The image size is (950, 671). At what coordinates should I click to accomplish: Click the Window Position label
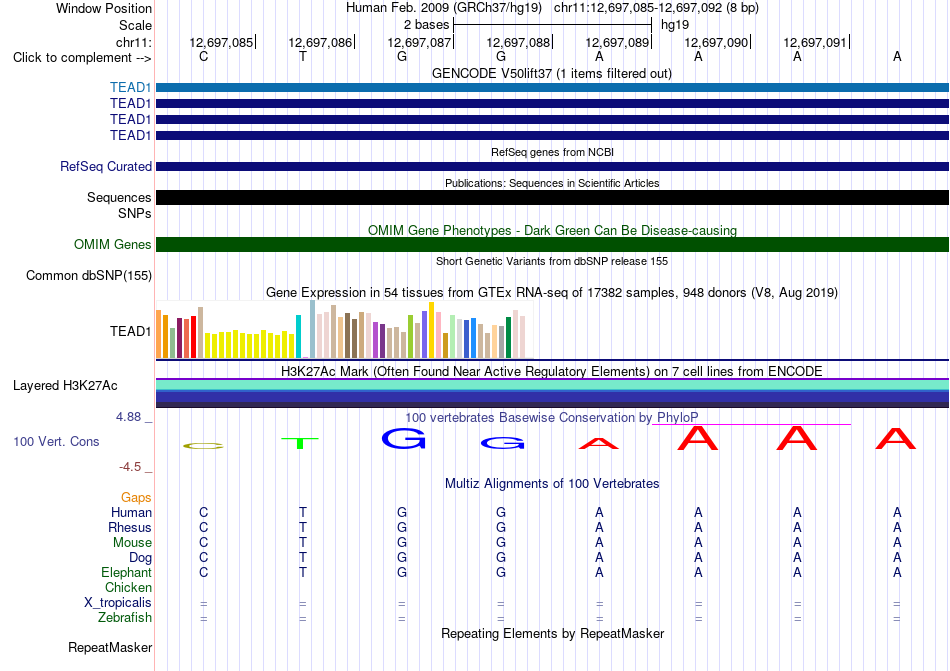coord(104,8)
